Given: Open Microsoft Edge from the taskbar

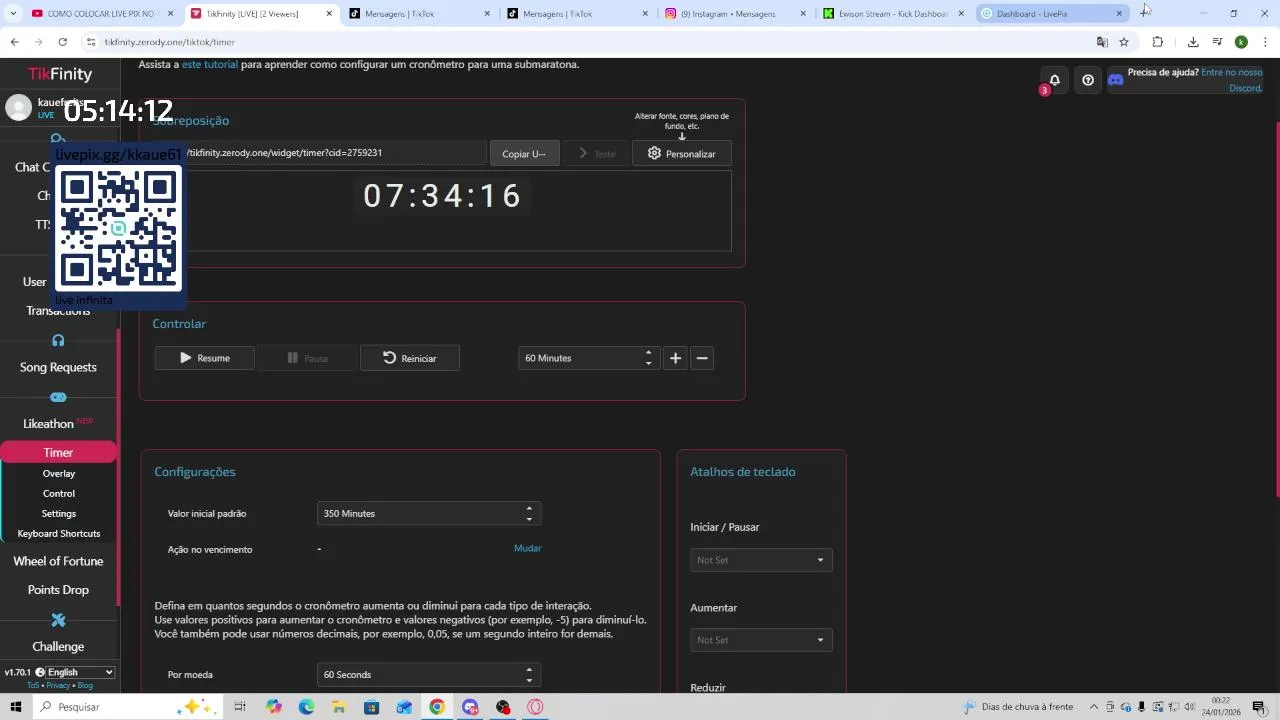Looking at the screenshot, I should (x=306, y=707).
